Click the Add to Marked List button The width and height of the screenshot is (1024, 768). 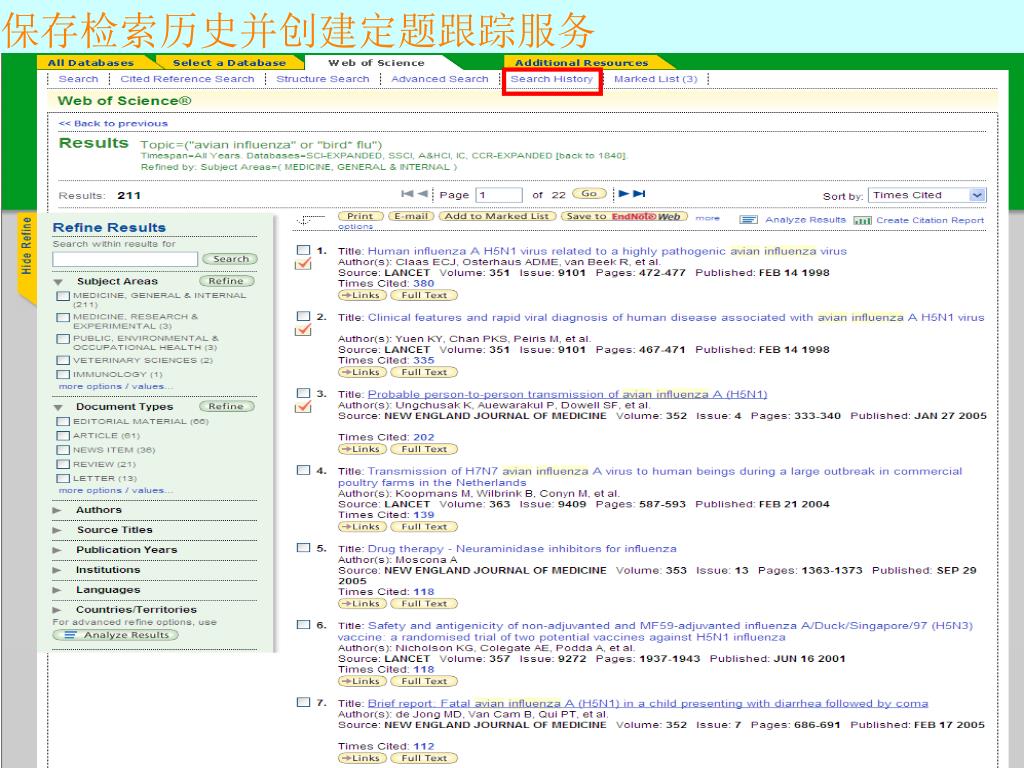click(496, 216)
